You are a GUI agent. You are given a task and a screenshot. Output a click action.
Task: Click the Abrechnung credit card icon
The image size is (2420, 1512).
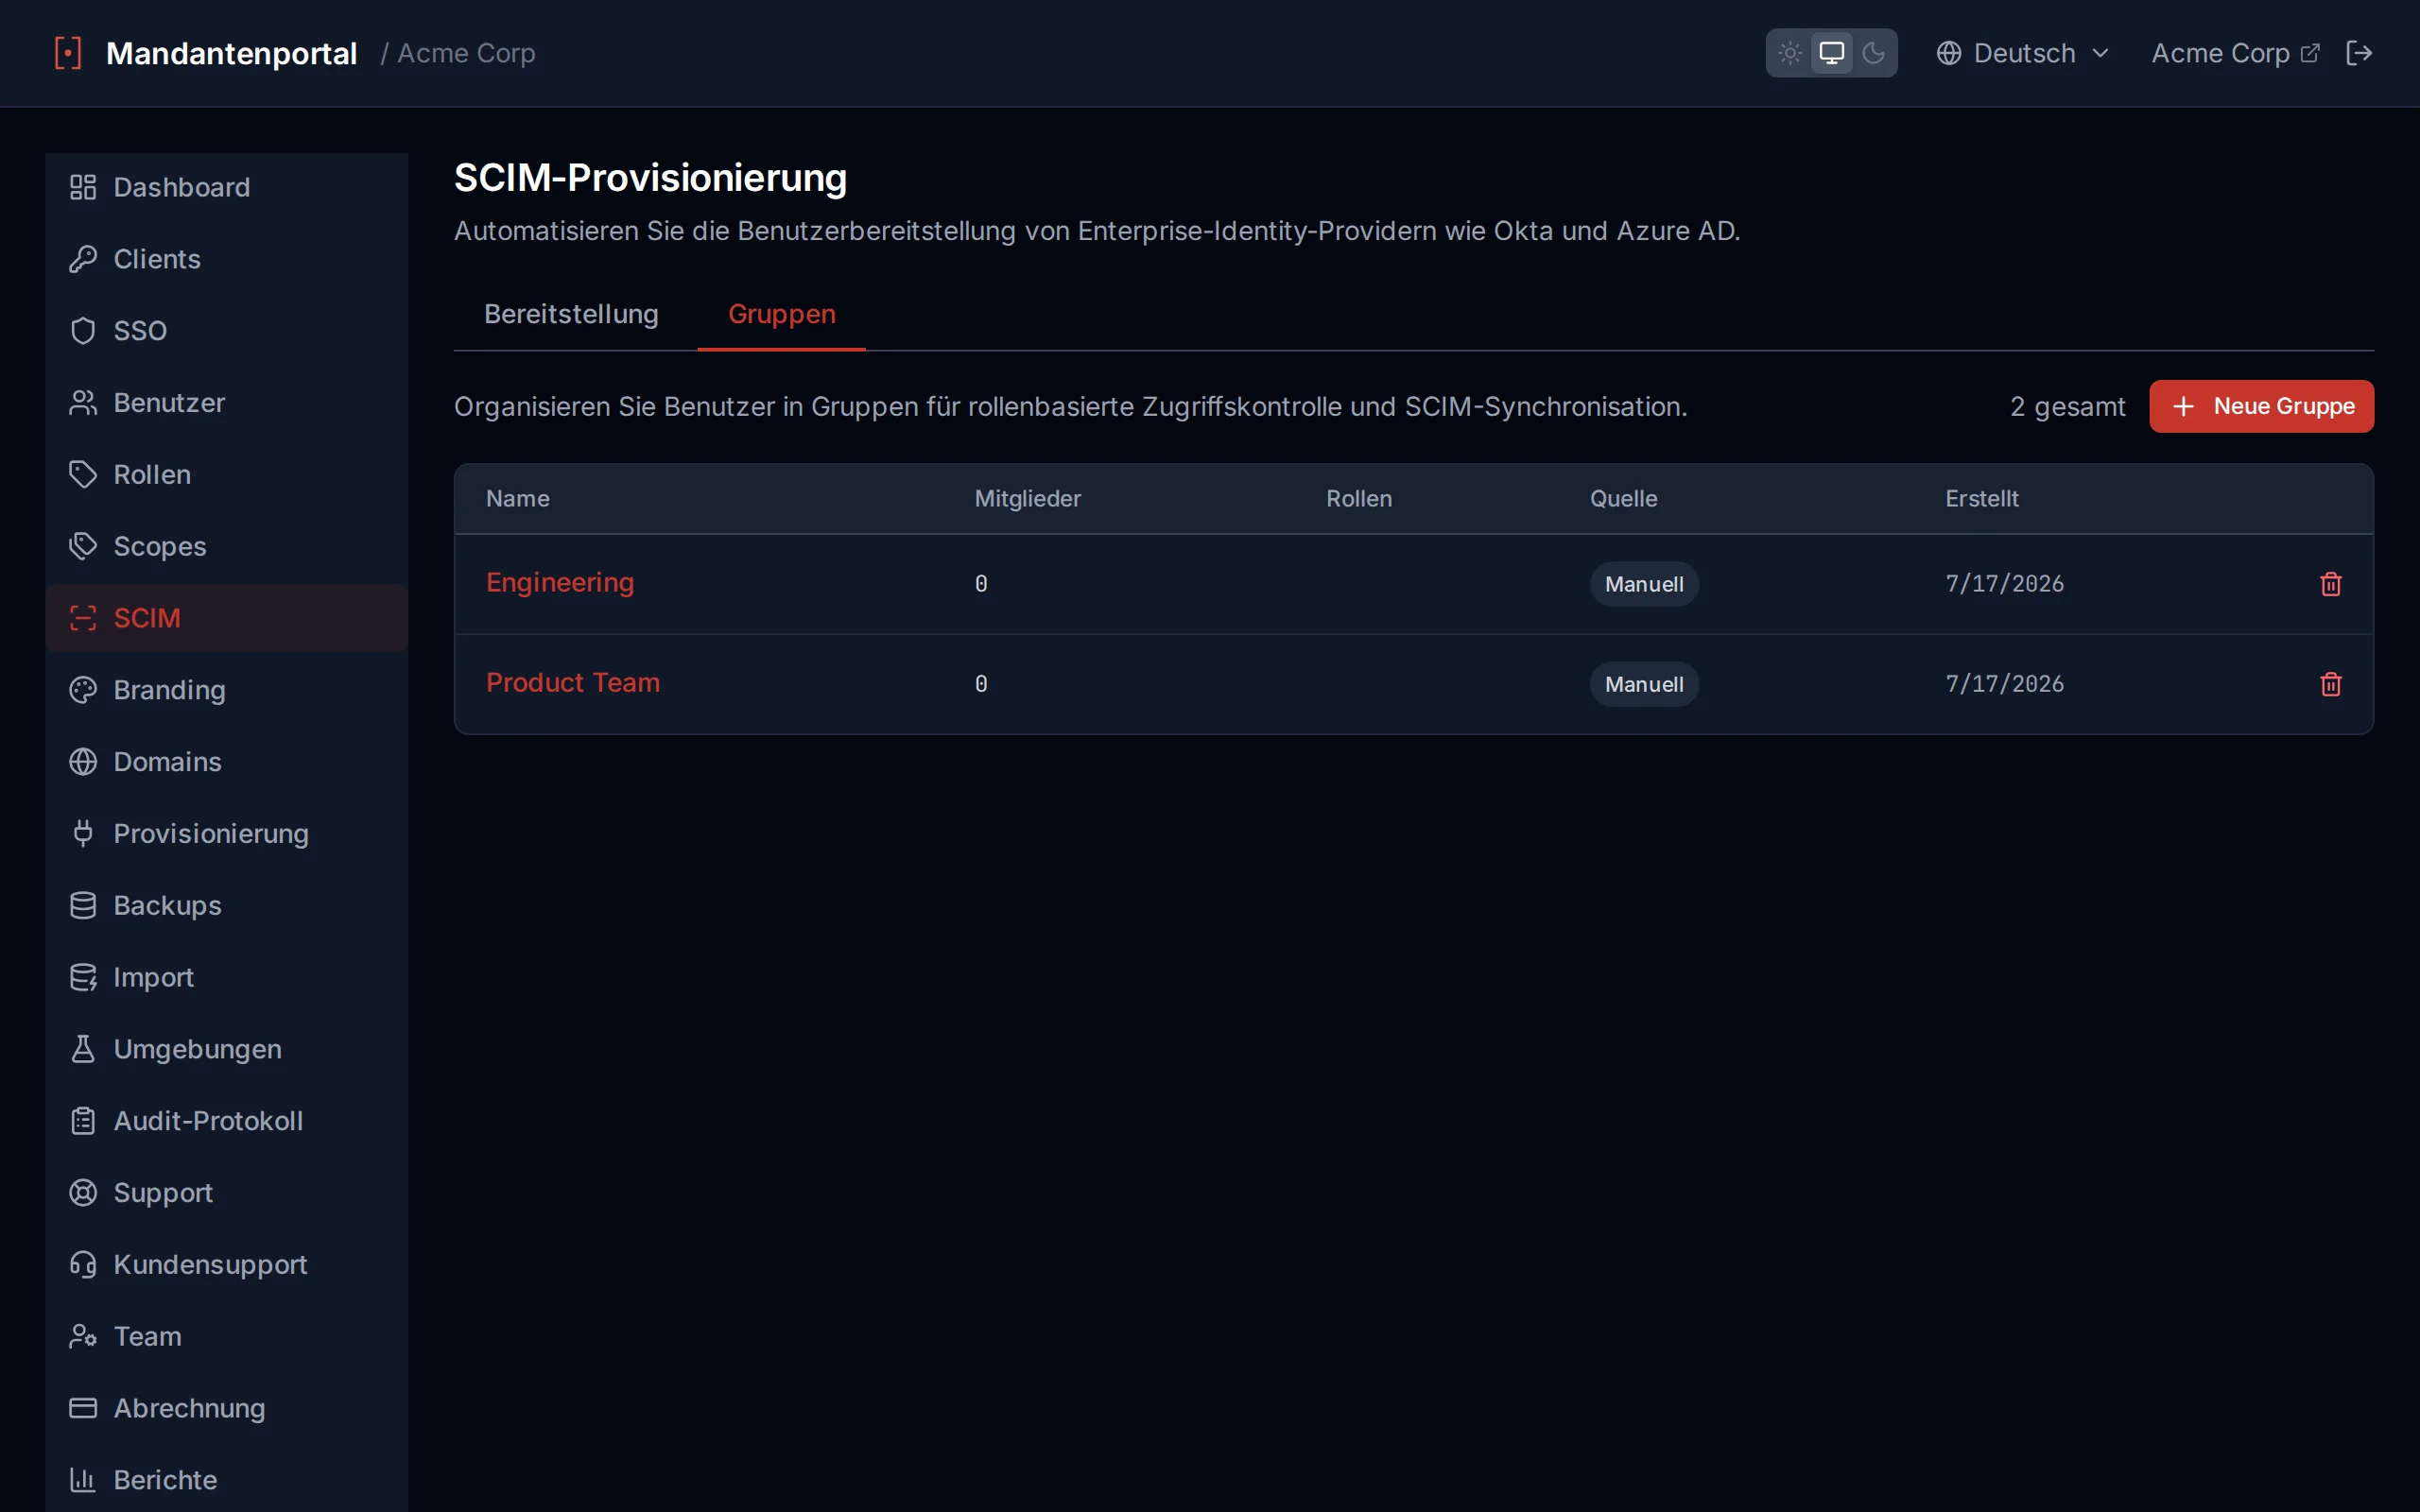coord(83,1408)
